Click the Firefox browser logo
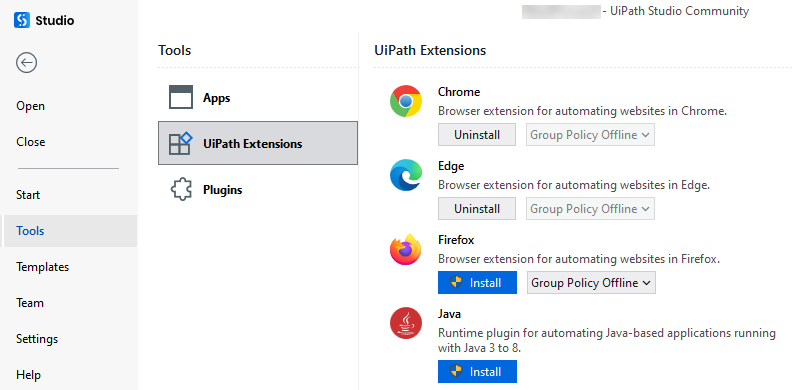This screenshot has width=792, height=390. [x=406, y=249]
